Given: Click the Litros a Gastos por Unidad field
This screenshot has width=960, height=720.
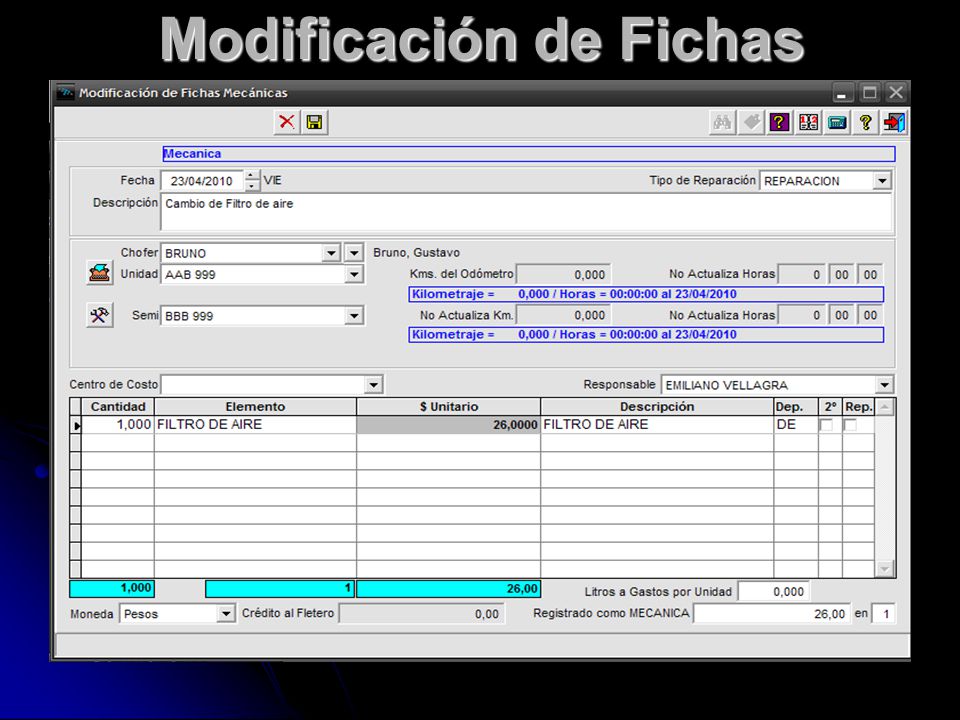Looking at the screenshot, I should click(x=774, y=591).
